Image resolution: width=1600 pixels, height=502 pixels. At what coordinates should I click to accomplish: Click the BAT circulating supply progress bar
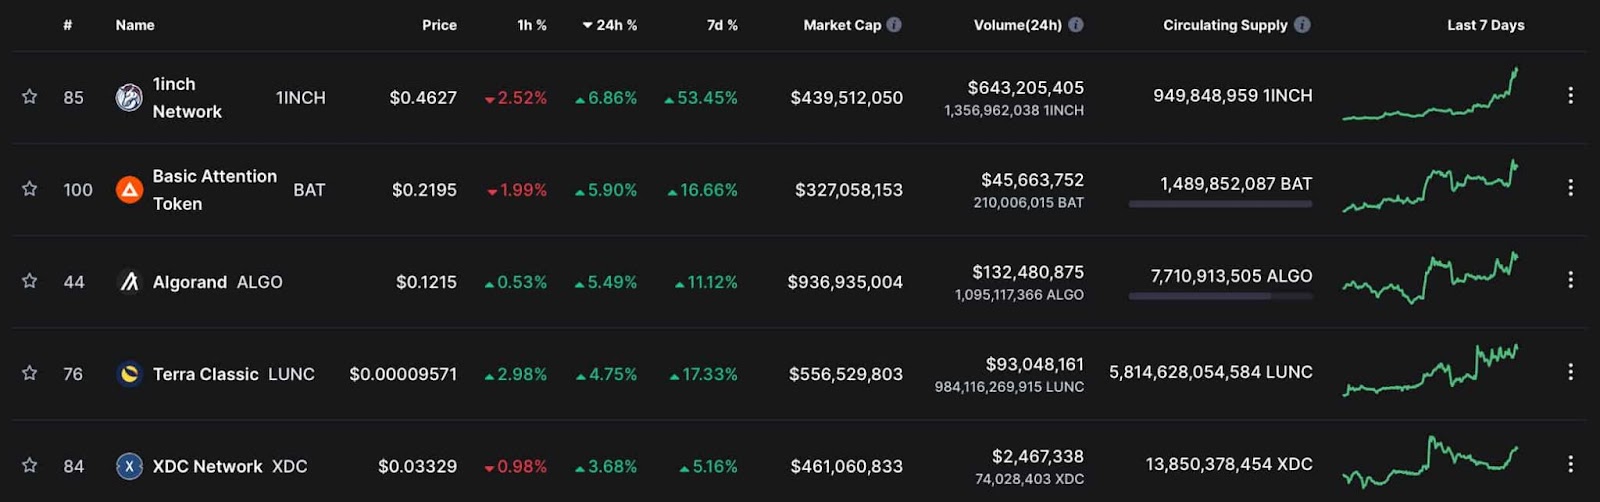pos(1220,204)
